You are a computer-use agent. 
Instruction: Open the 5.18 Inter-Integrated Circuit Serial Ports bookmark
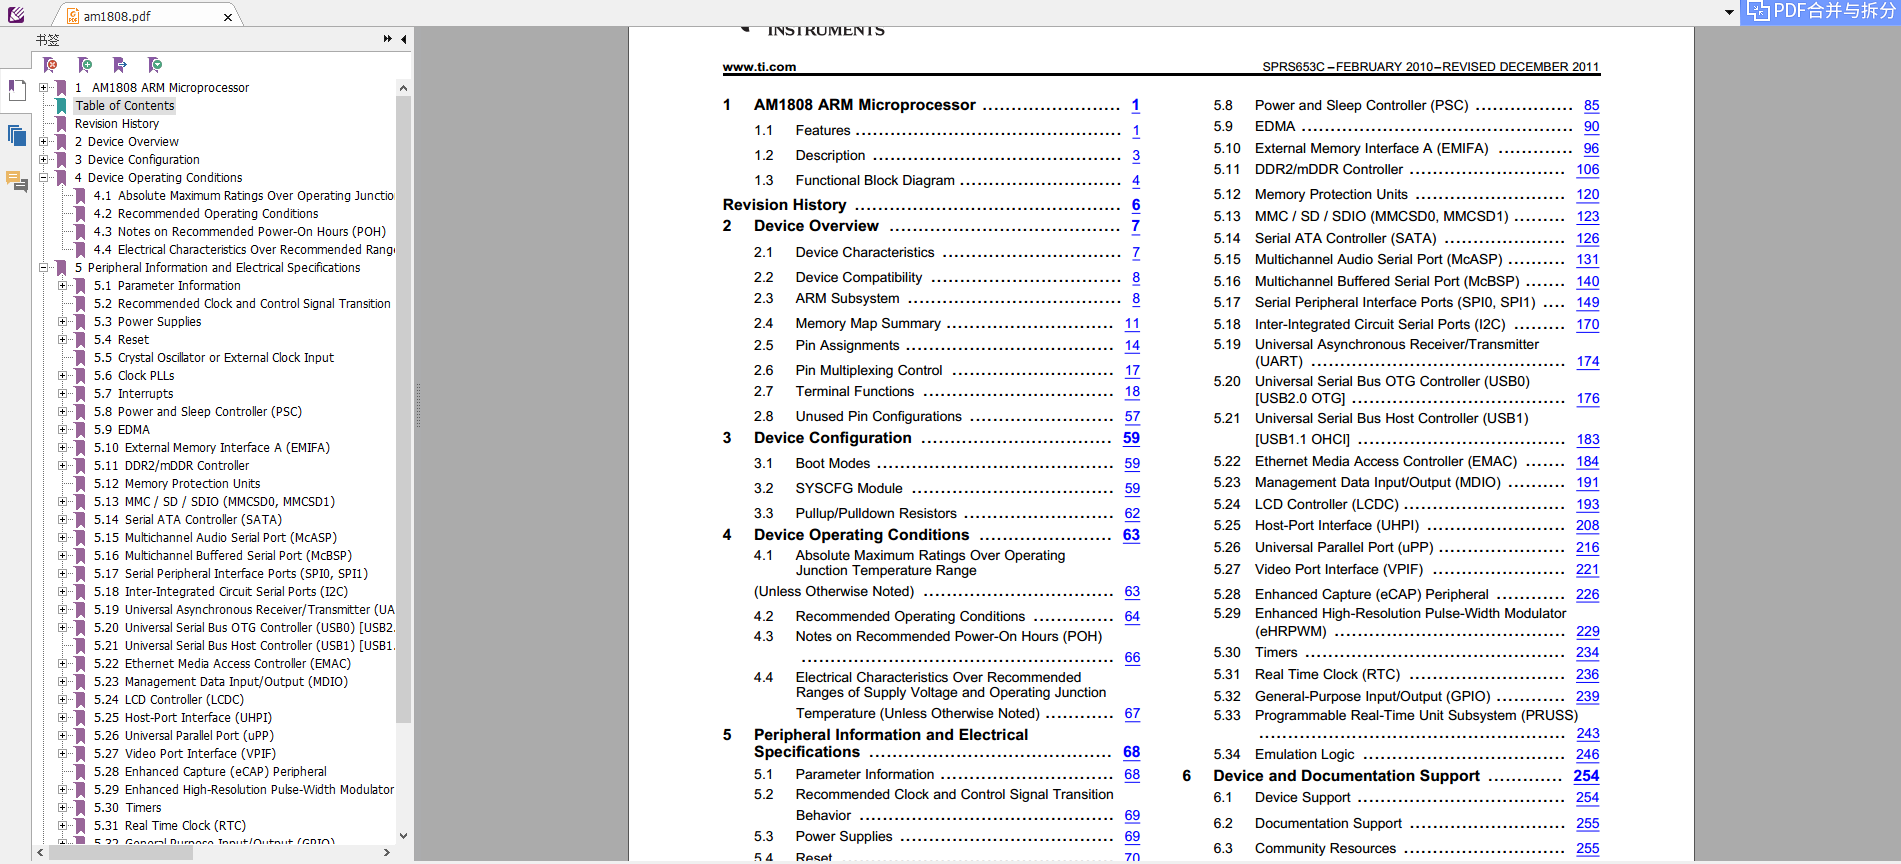221,592
